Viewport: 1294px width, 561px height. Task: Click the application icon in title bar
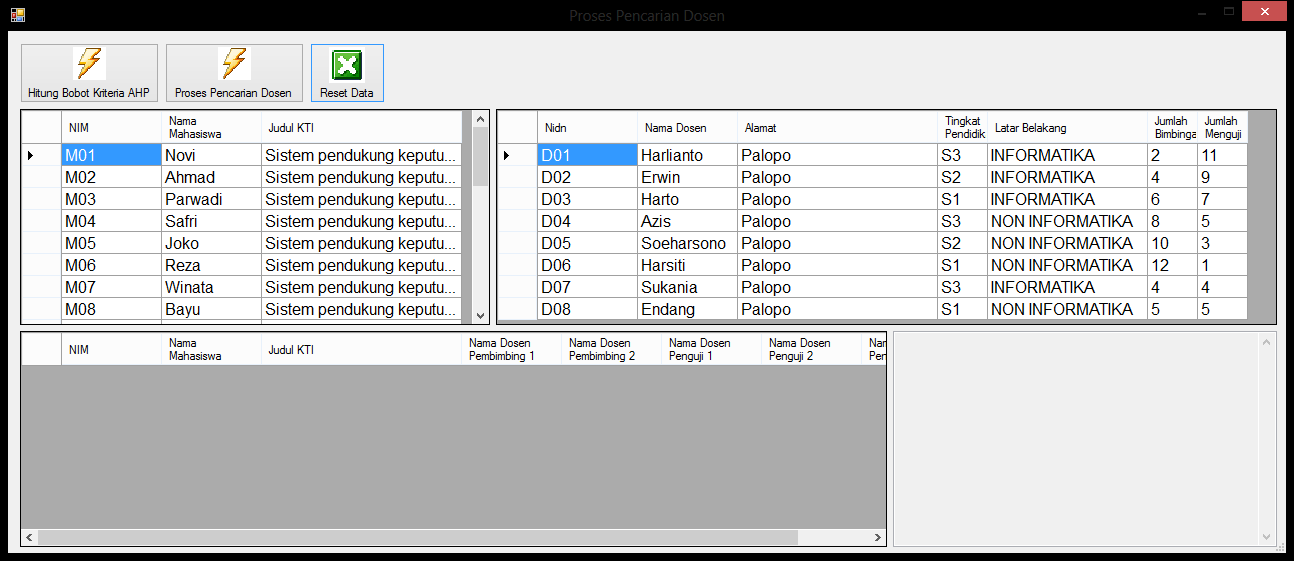pos(17,15)
